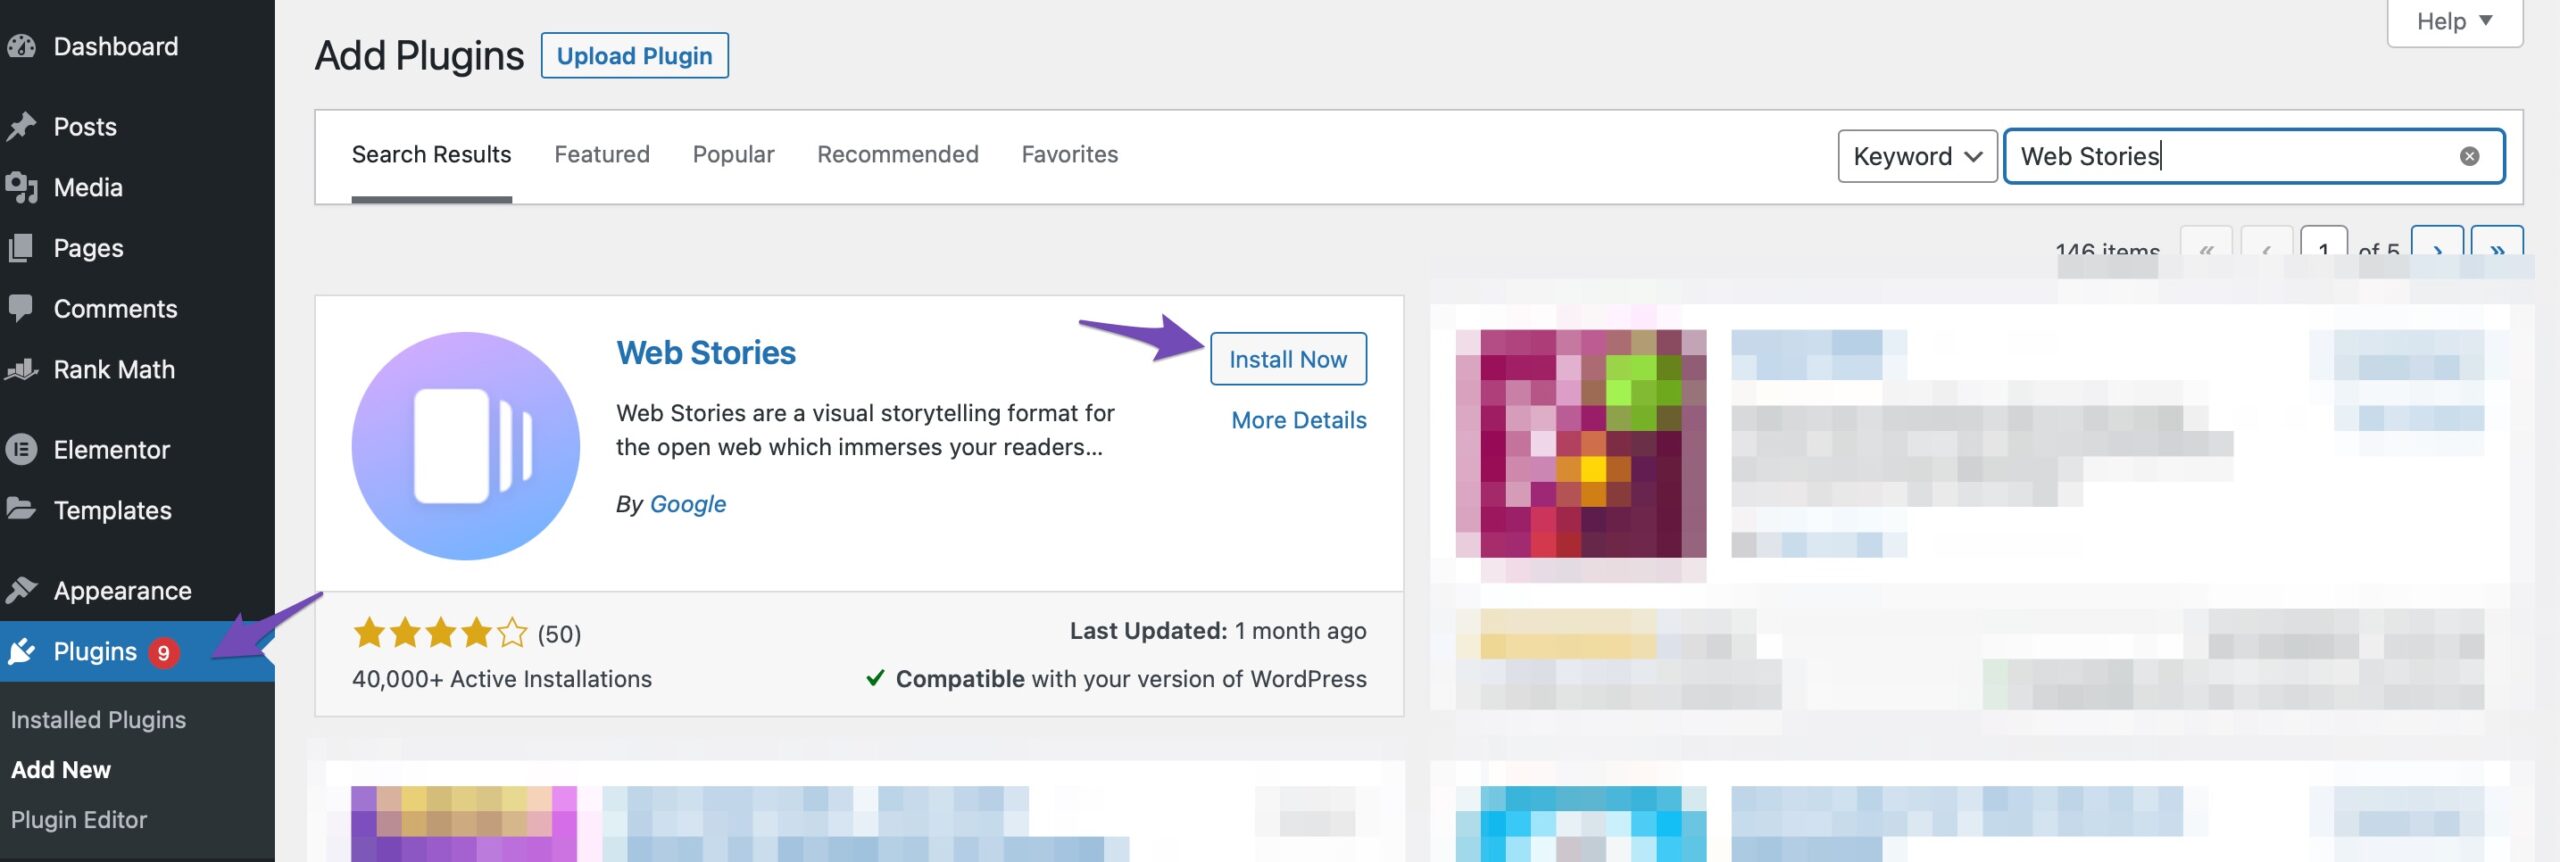Select Add New submenu item
The image size is (2560, 862).
tap(61, 770)
